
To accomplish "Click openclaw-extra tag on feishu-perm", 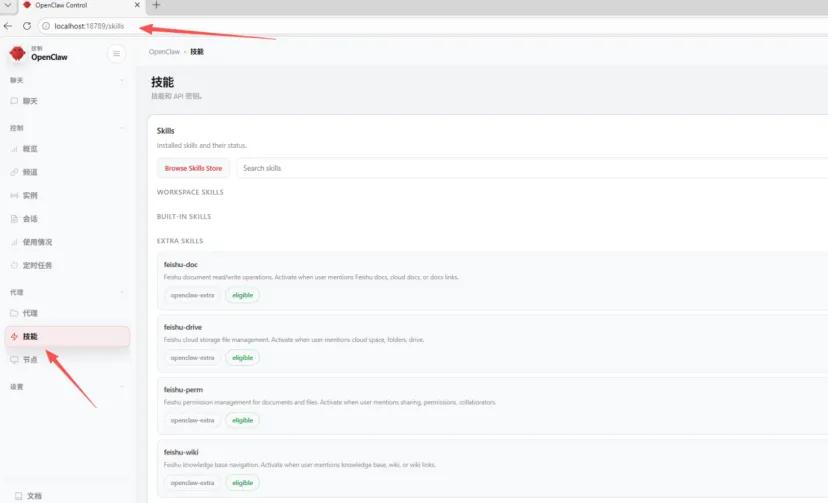I will coord(192,420).
